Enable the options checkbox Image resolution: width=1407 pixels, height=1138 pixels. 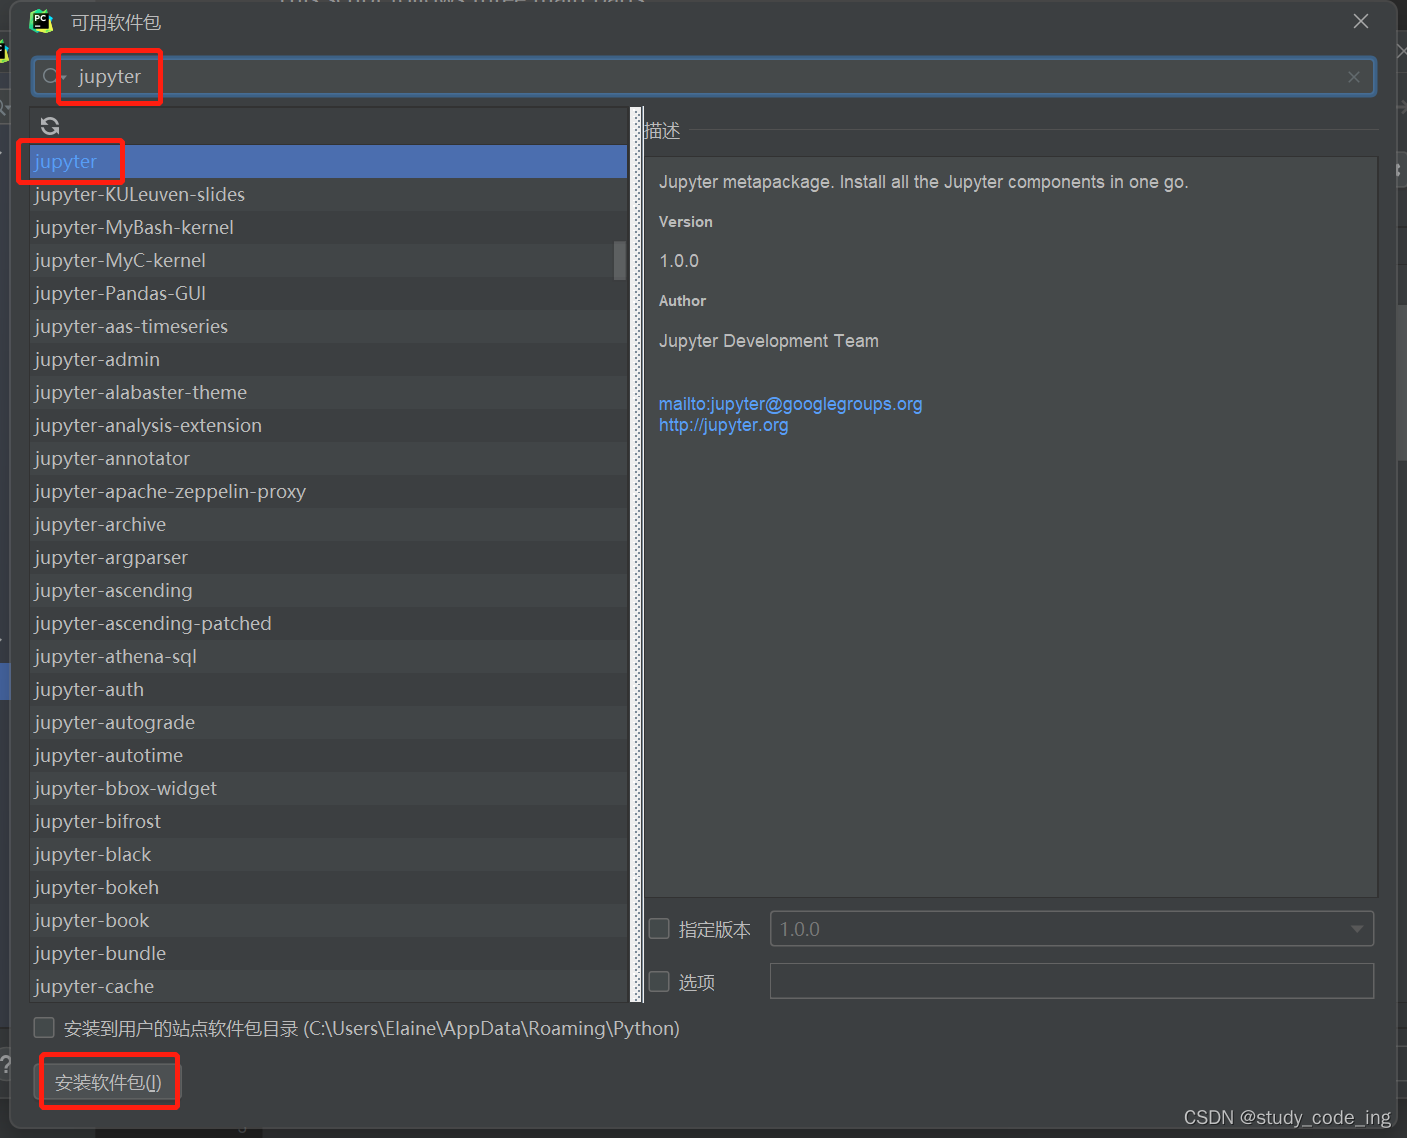[659, 982]
